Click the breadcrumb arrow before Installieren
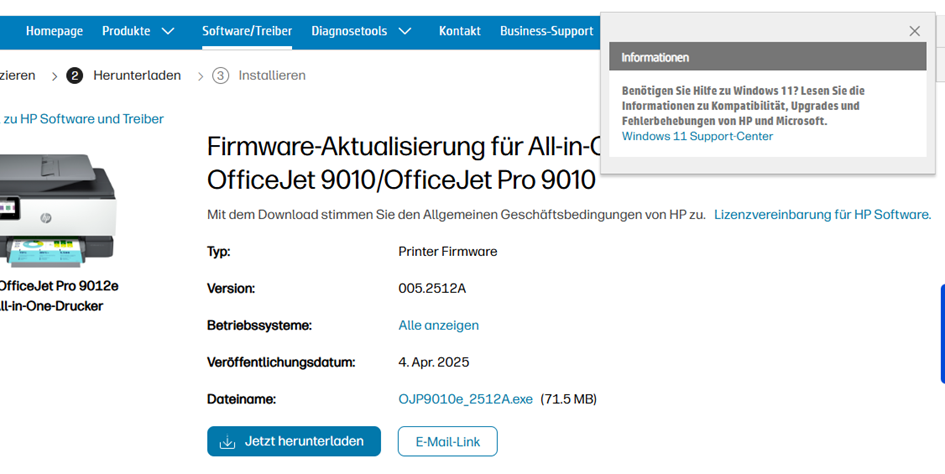The width and height of the screenshot is (945, 474). click(201, 77)
